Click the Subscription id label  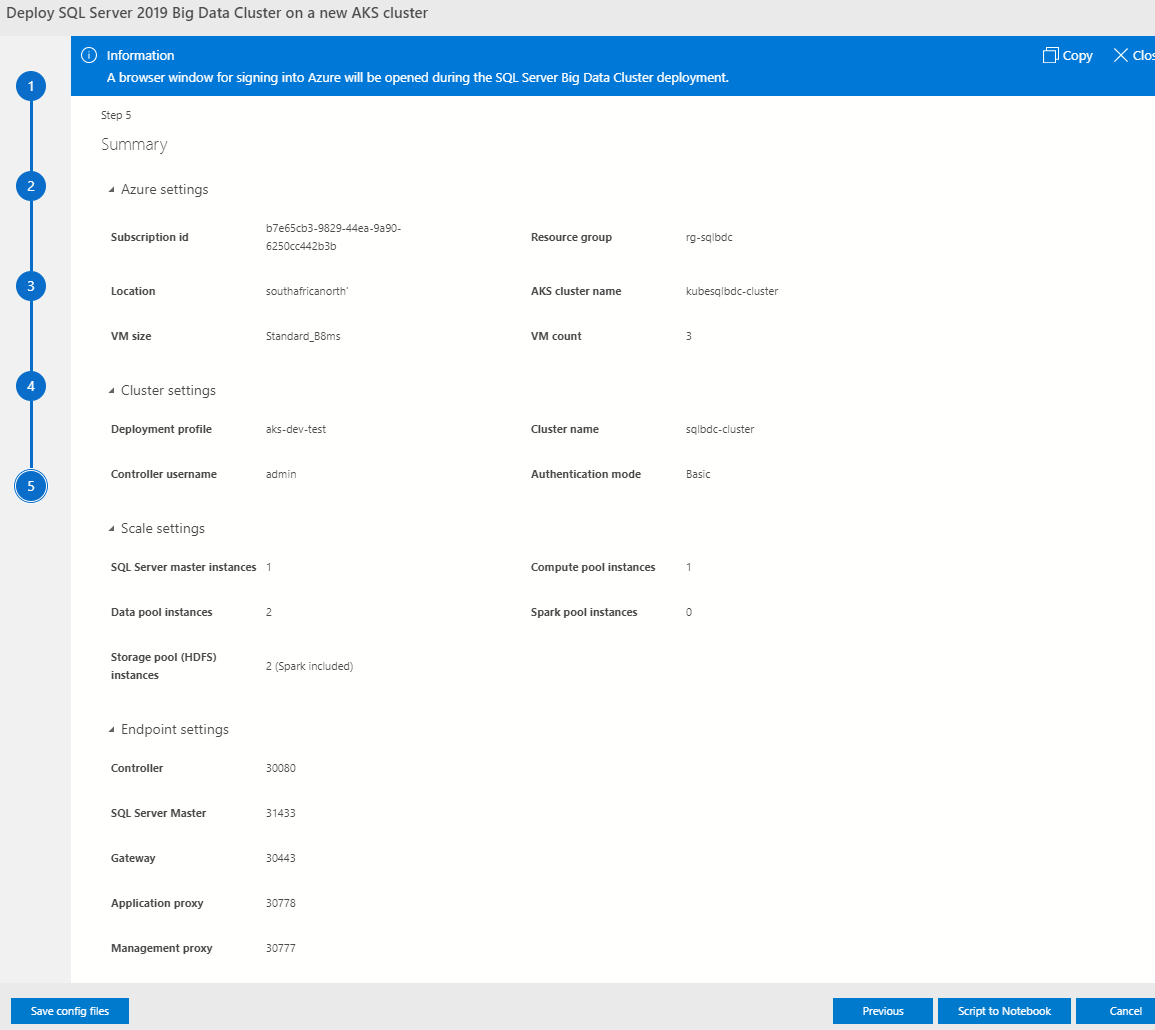[x=150, y=237]
